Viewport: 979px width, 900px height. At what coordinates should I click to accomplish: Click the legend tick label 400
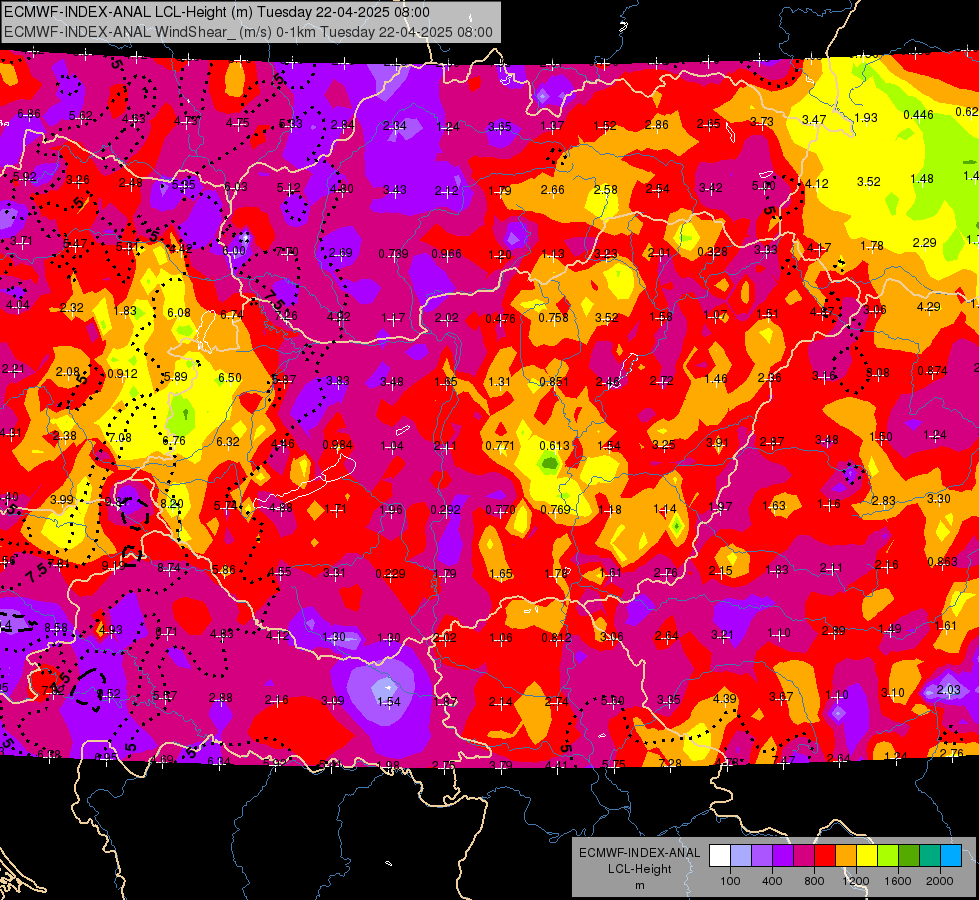(x=772, y=881)
